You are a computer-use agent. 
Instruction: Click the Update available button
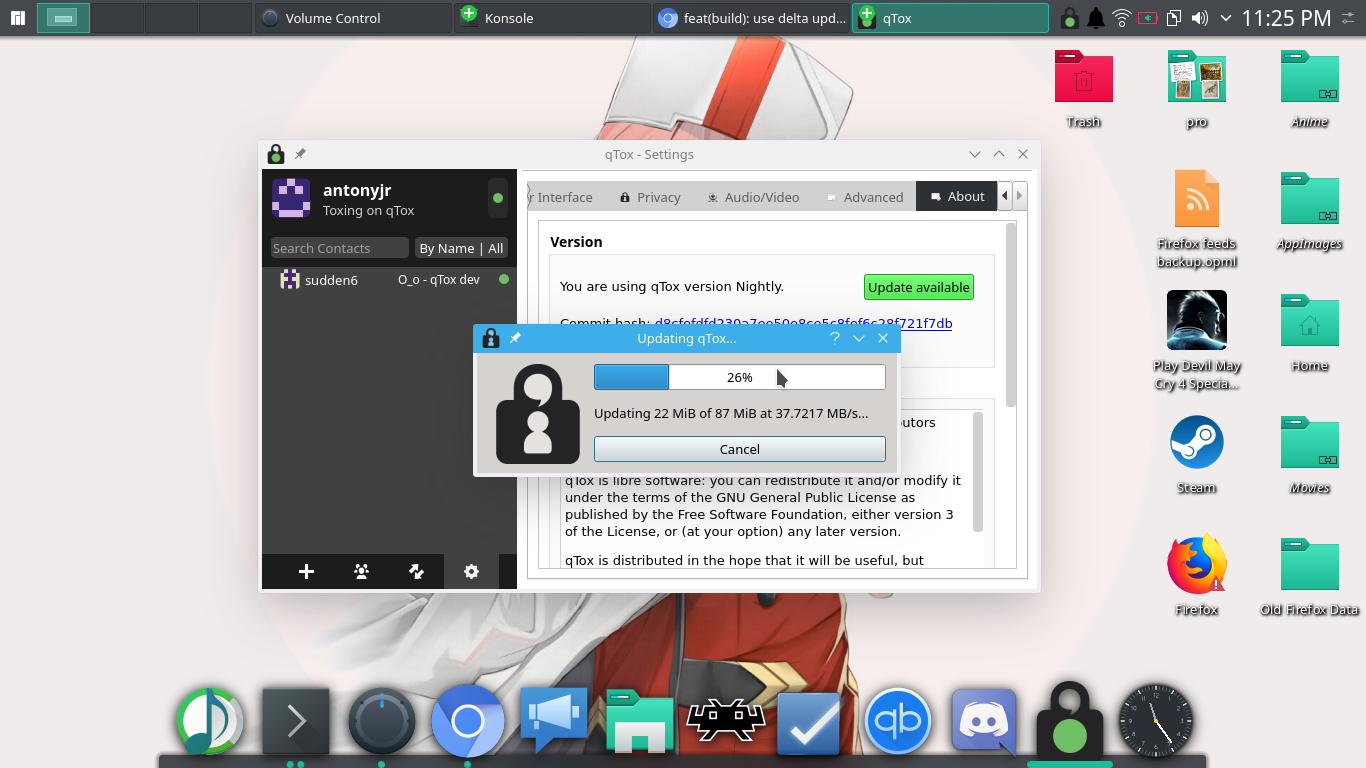918,287
